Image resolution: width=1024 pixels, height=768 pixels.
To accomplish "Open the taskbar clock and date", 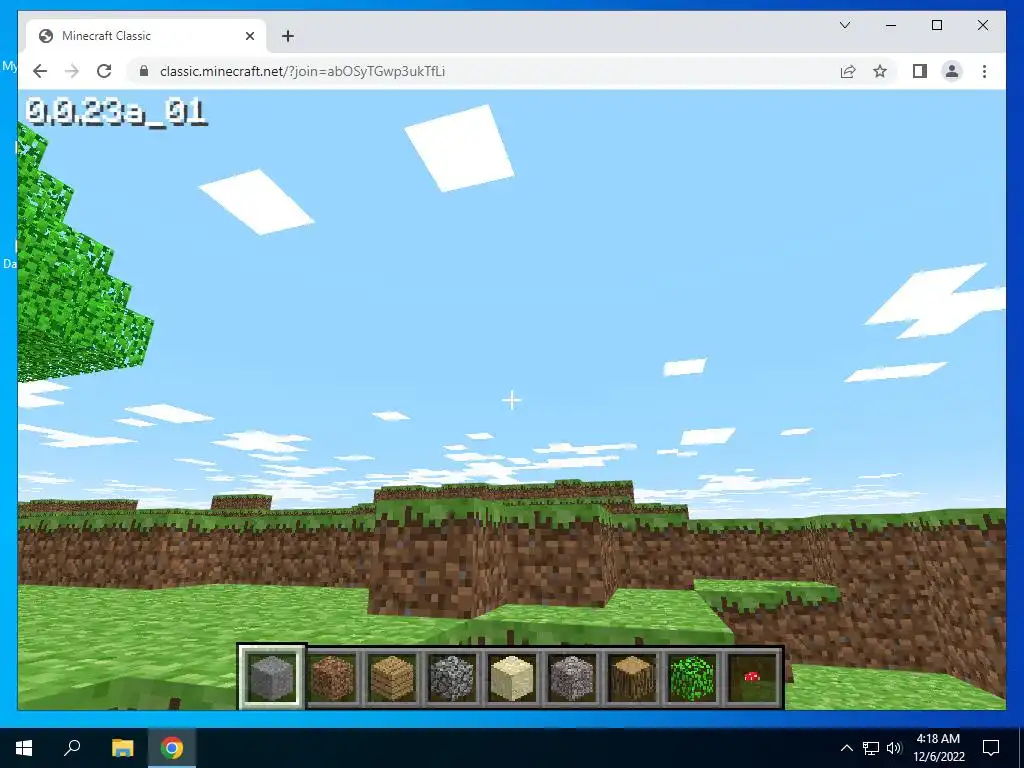I will pyautogui.click(x=938, y=748).
